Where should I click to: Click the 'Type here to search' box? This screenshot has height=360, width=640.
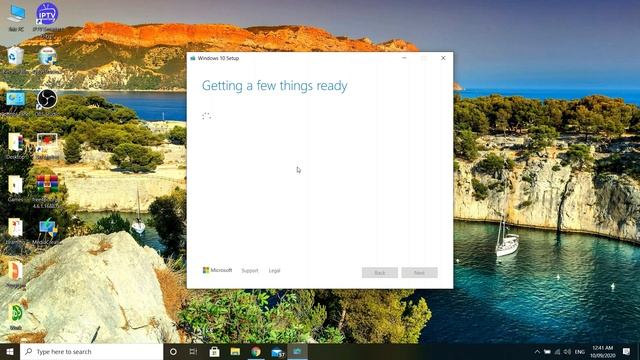pyautogui.click(x=91, y=351)
